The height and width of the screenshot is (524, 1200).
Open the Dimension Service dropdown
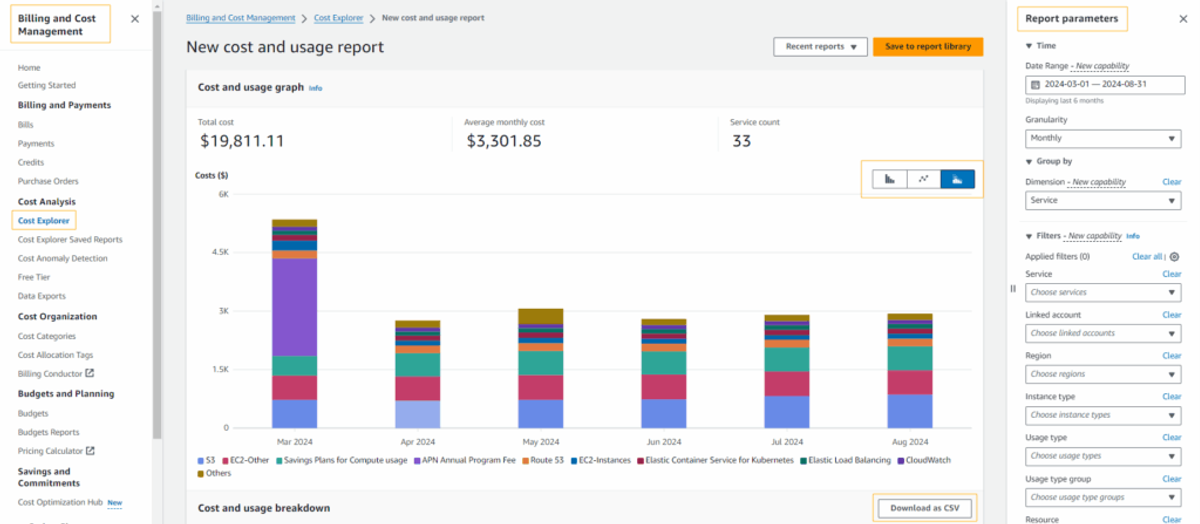1103,200
